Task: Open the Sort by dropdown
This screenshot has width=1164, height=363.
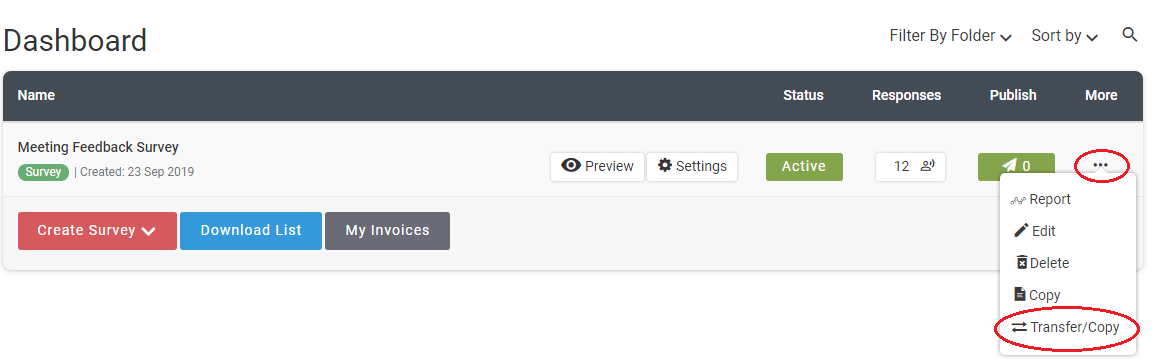Action: pyautogui.click(x=1065, y=36)
